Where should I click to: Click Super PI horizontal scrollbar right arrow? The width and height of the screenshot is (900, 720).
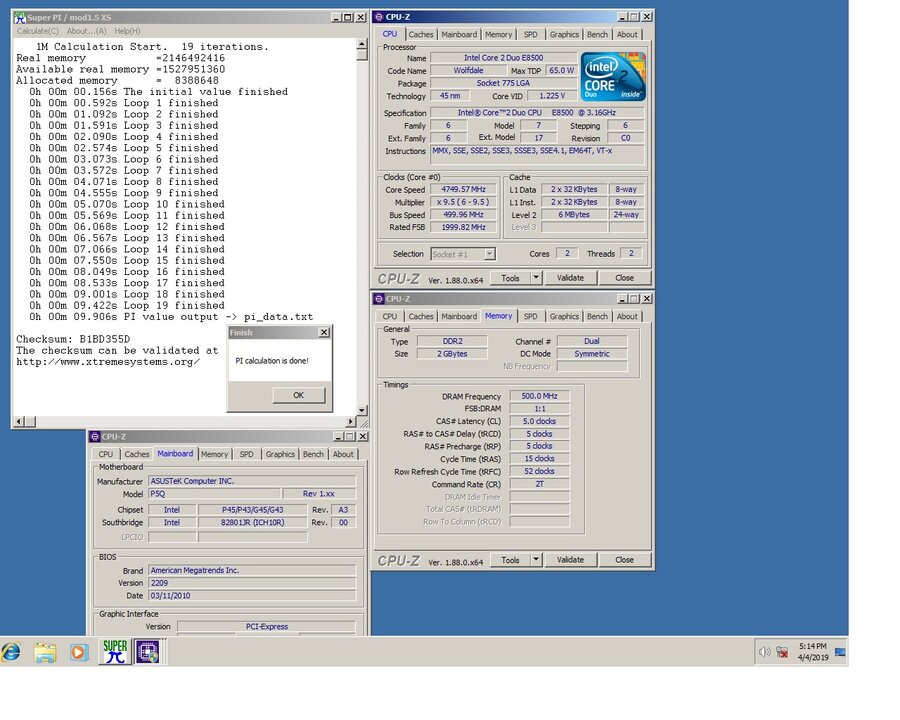(351, 421)
